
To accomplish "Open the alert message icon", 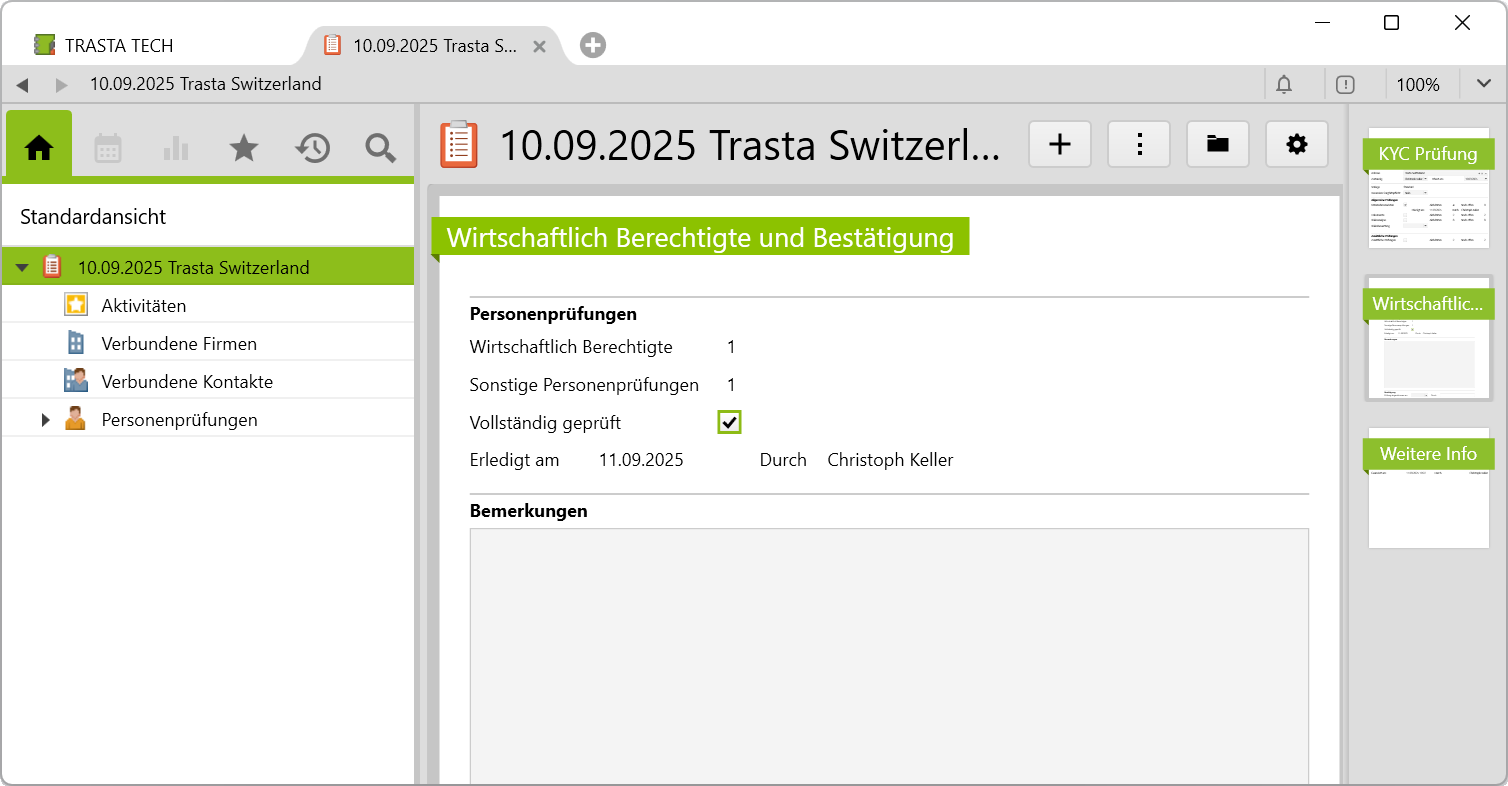I will click(1345, 85).
